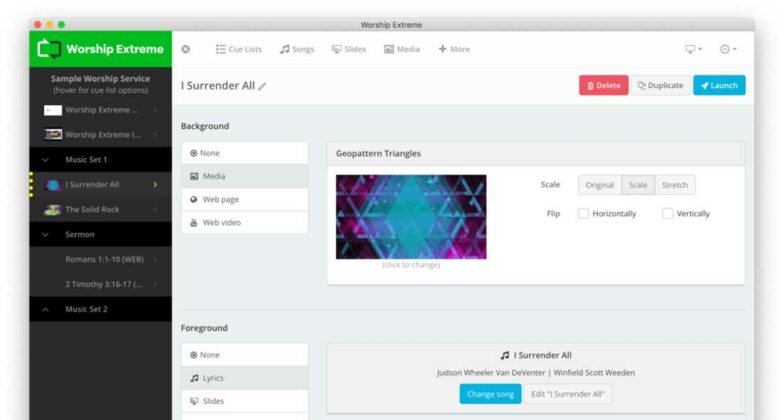Image resolution: width=783 pixels, height=420 pixels.
Task: Click the Web page globe icon
Action: pyautogui.click(x=194, y=199)
